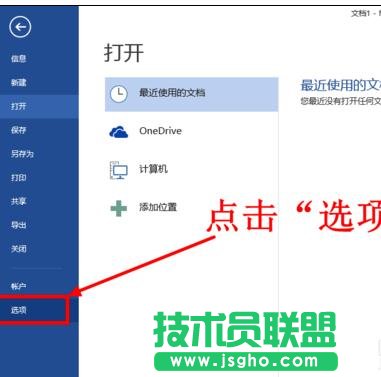Select 导出 in the sidebar
This screenshot has height=377, width=381.
pos(19,225)
